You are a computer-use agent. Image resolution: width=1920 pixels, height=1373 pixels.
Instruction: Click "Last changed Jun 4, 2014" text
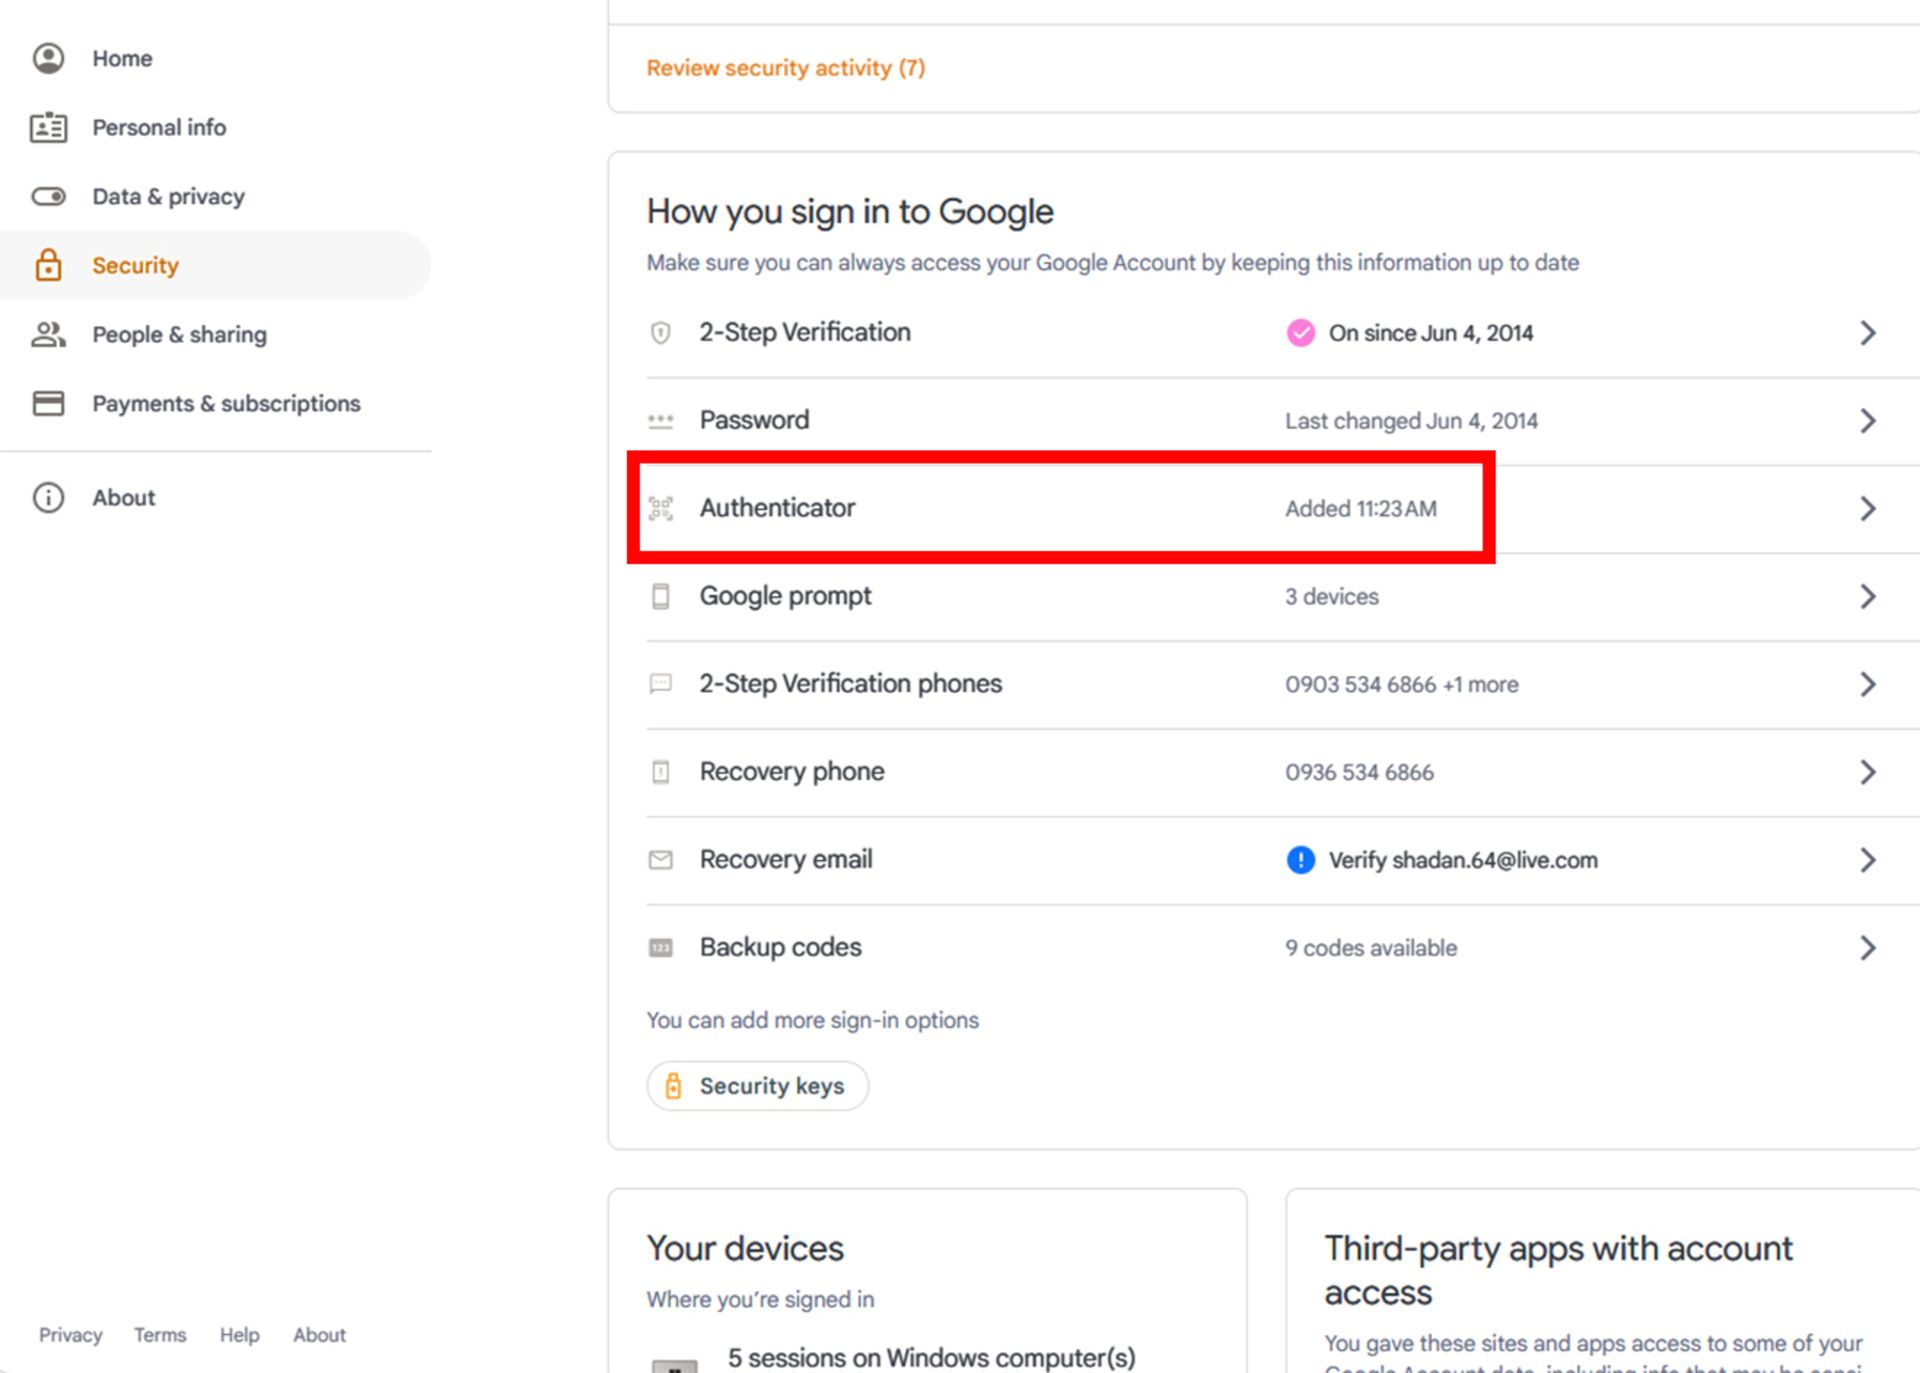(x=1411, y=421)
